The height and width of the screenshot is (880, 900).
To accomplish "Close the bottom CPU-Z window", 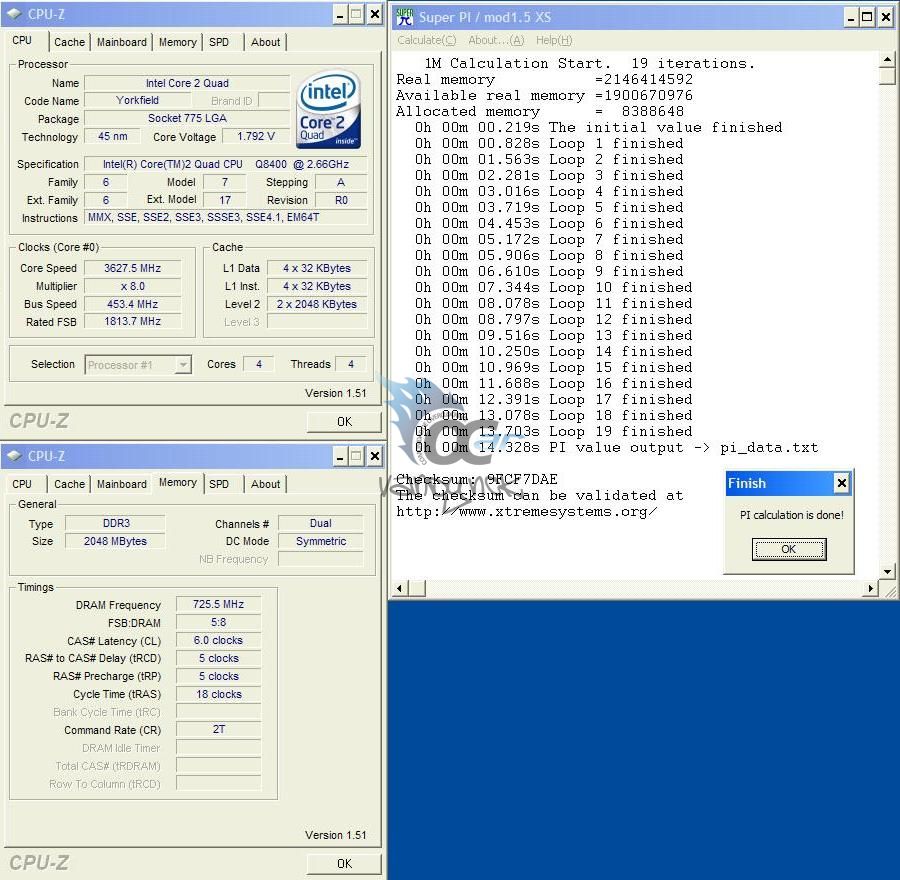I will (x=374, y=456).
